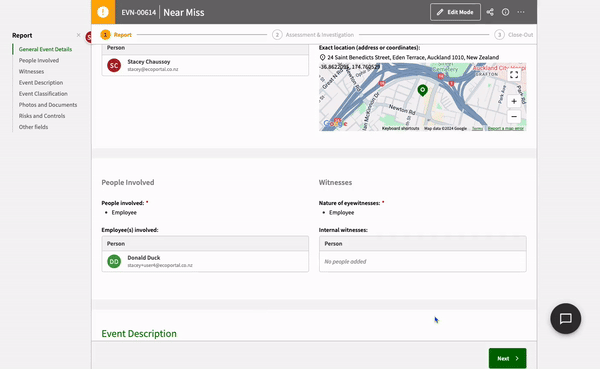
Task: Click the Next button
Action: pos(507,358)
